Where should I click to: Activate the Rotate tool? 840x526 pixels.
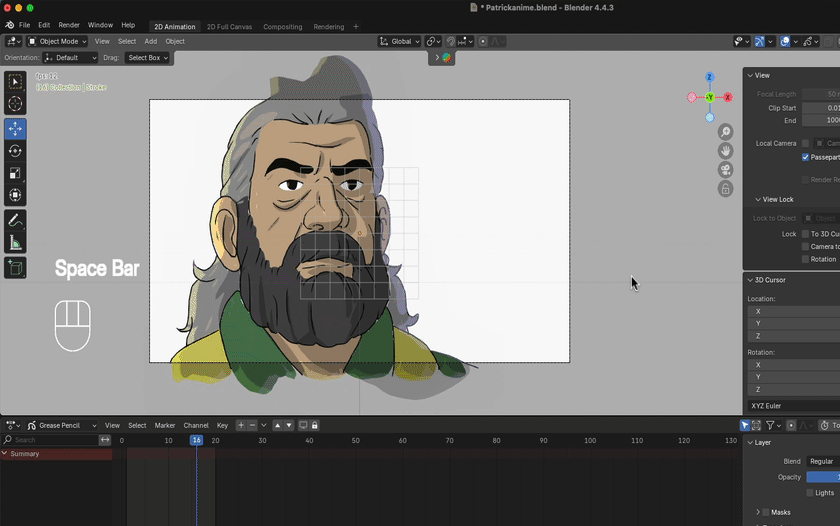point(15,151)
